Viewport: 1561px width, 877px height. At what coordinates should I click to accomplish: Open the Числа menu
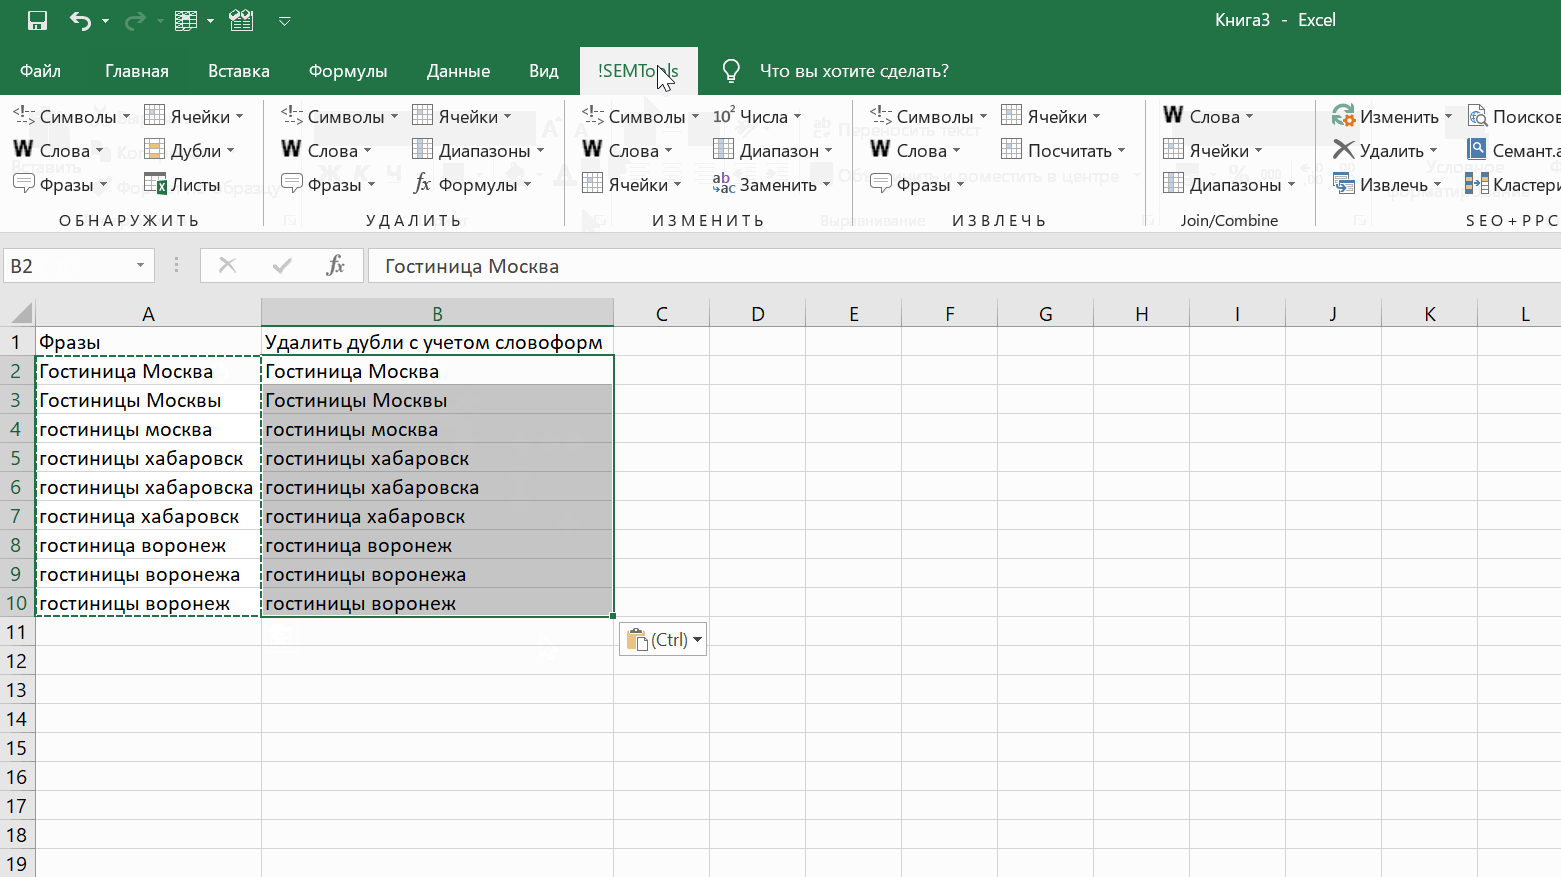757,117
